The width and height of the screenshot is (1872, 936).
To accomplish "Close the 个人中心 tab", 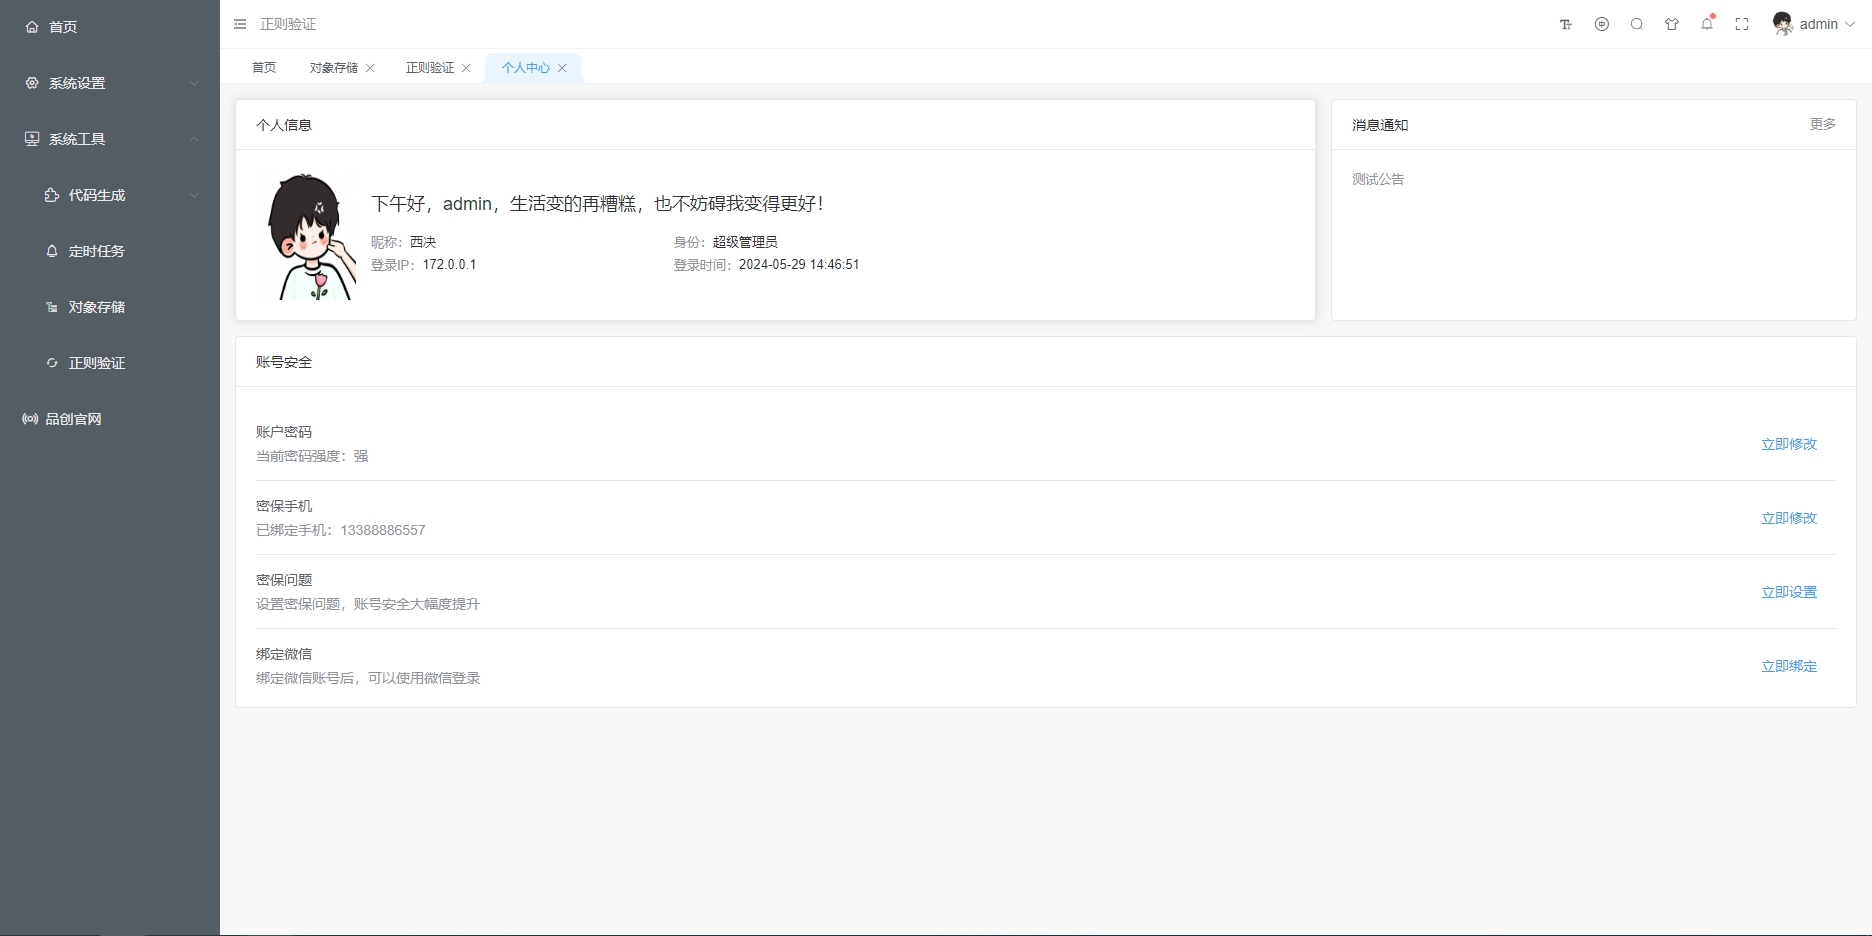I will tap(562, 68).
